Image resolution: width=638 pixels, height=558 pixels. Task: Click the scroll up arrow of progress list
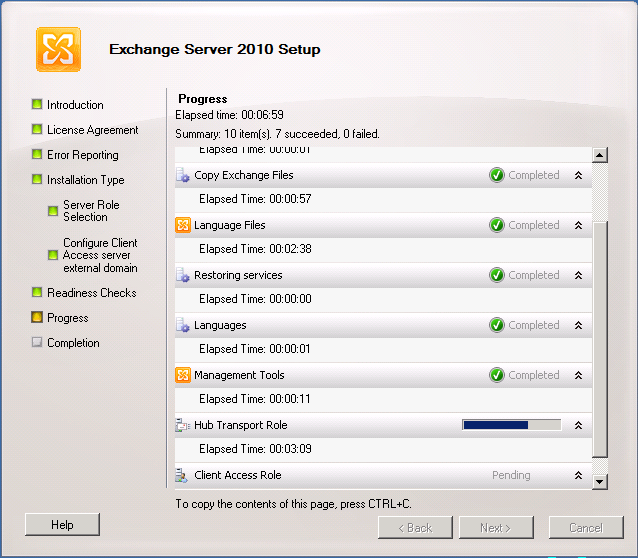[600, 155]
